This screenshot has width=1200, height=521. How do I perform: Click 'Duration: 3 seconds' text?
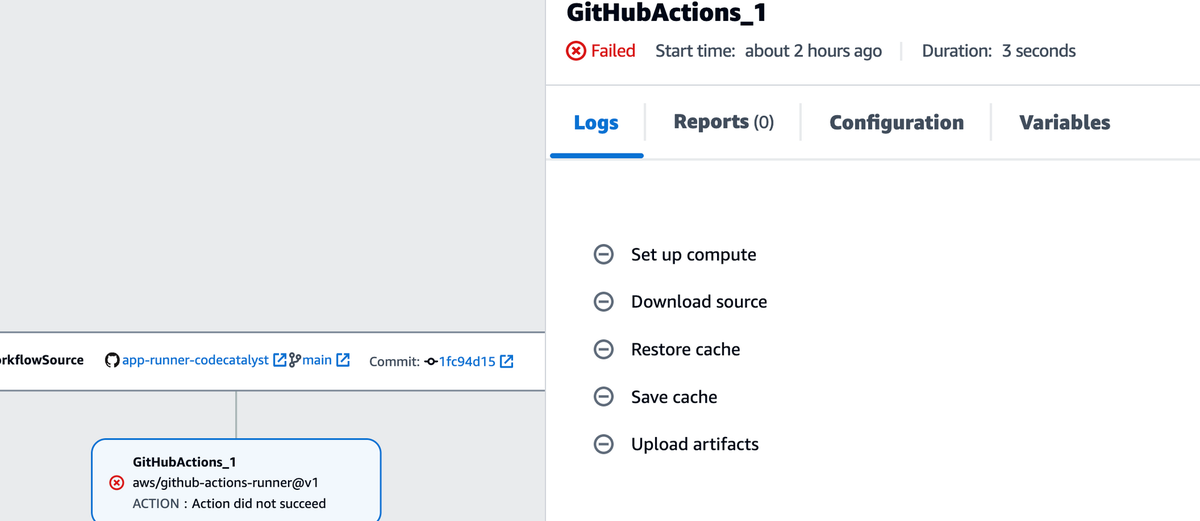coord(999,51)
